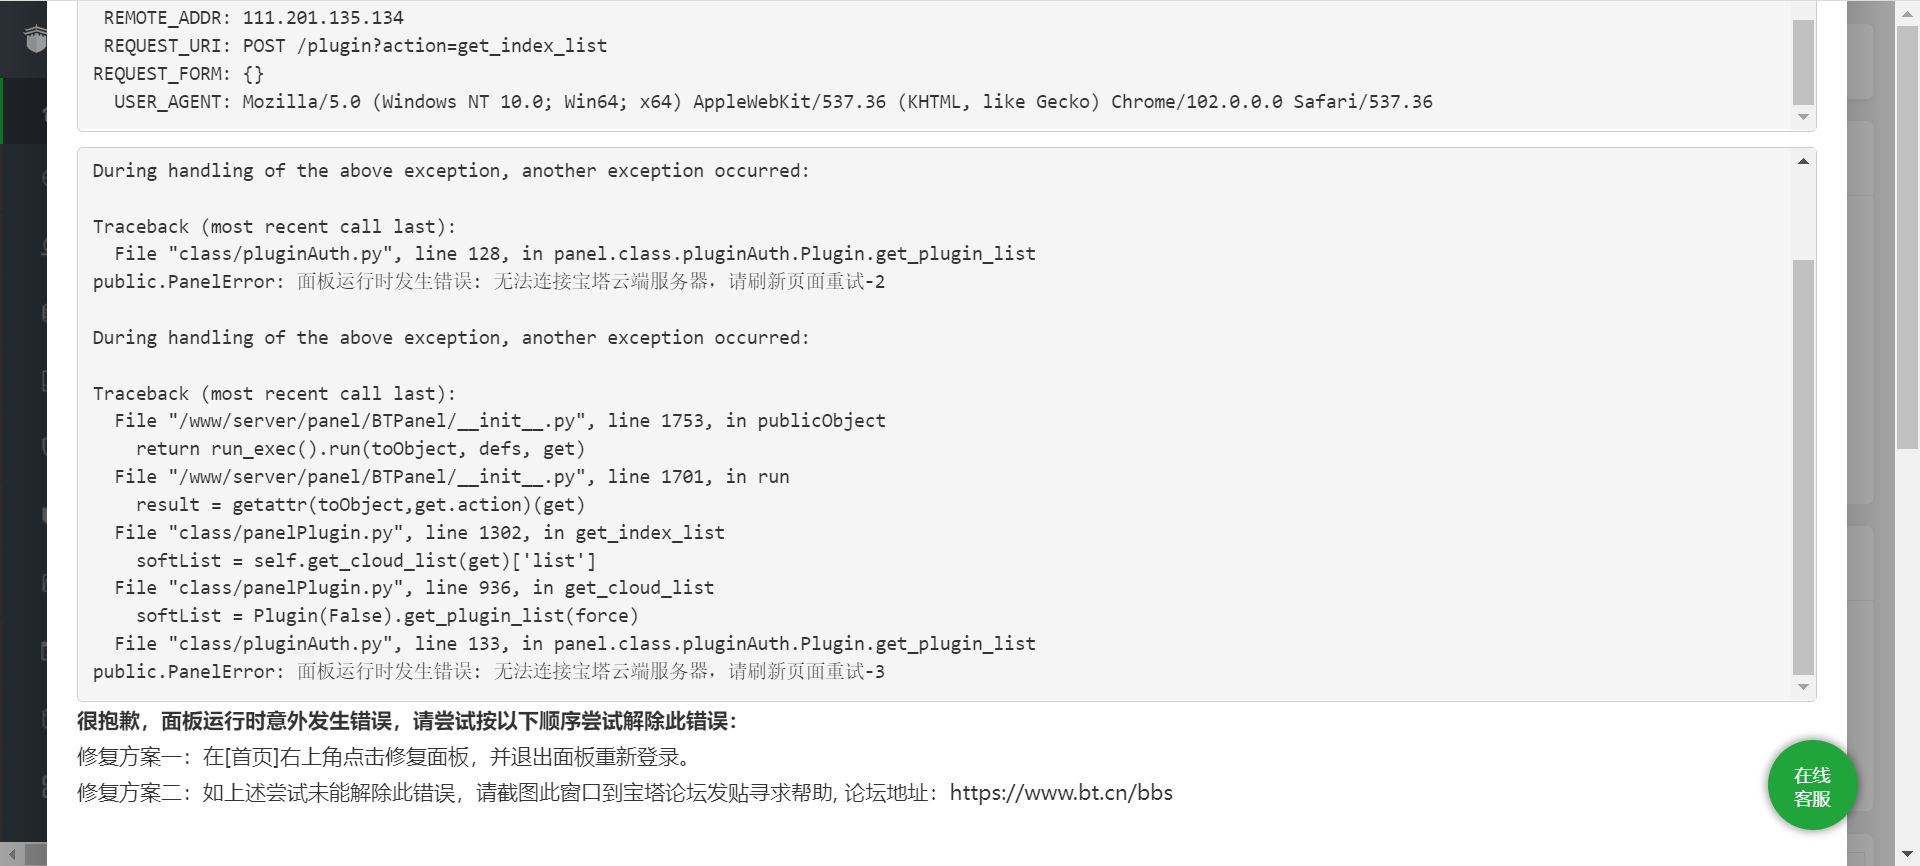Click the page scrollbar down arrow

pyautogui.click(x=1908, y=853)
